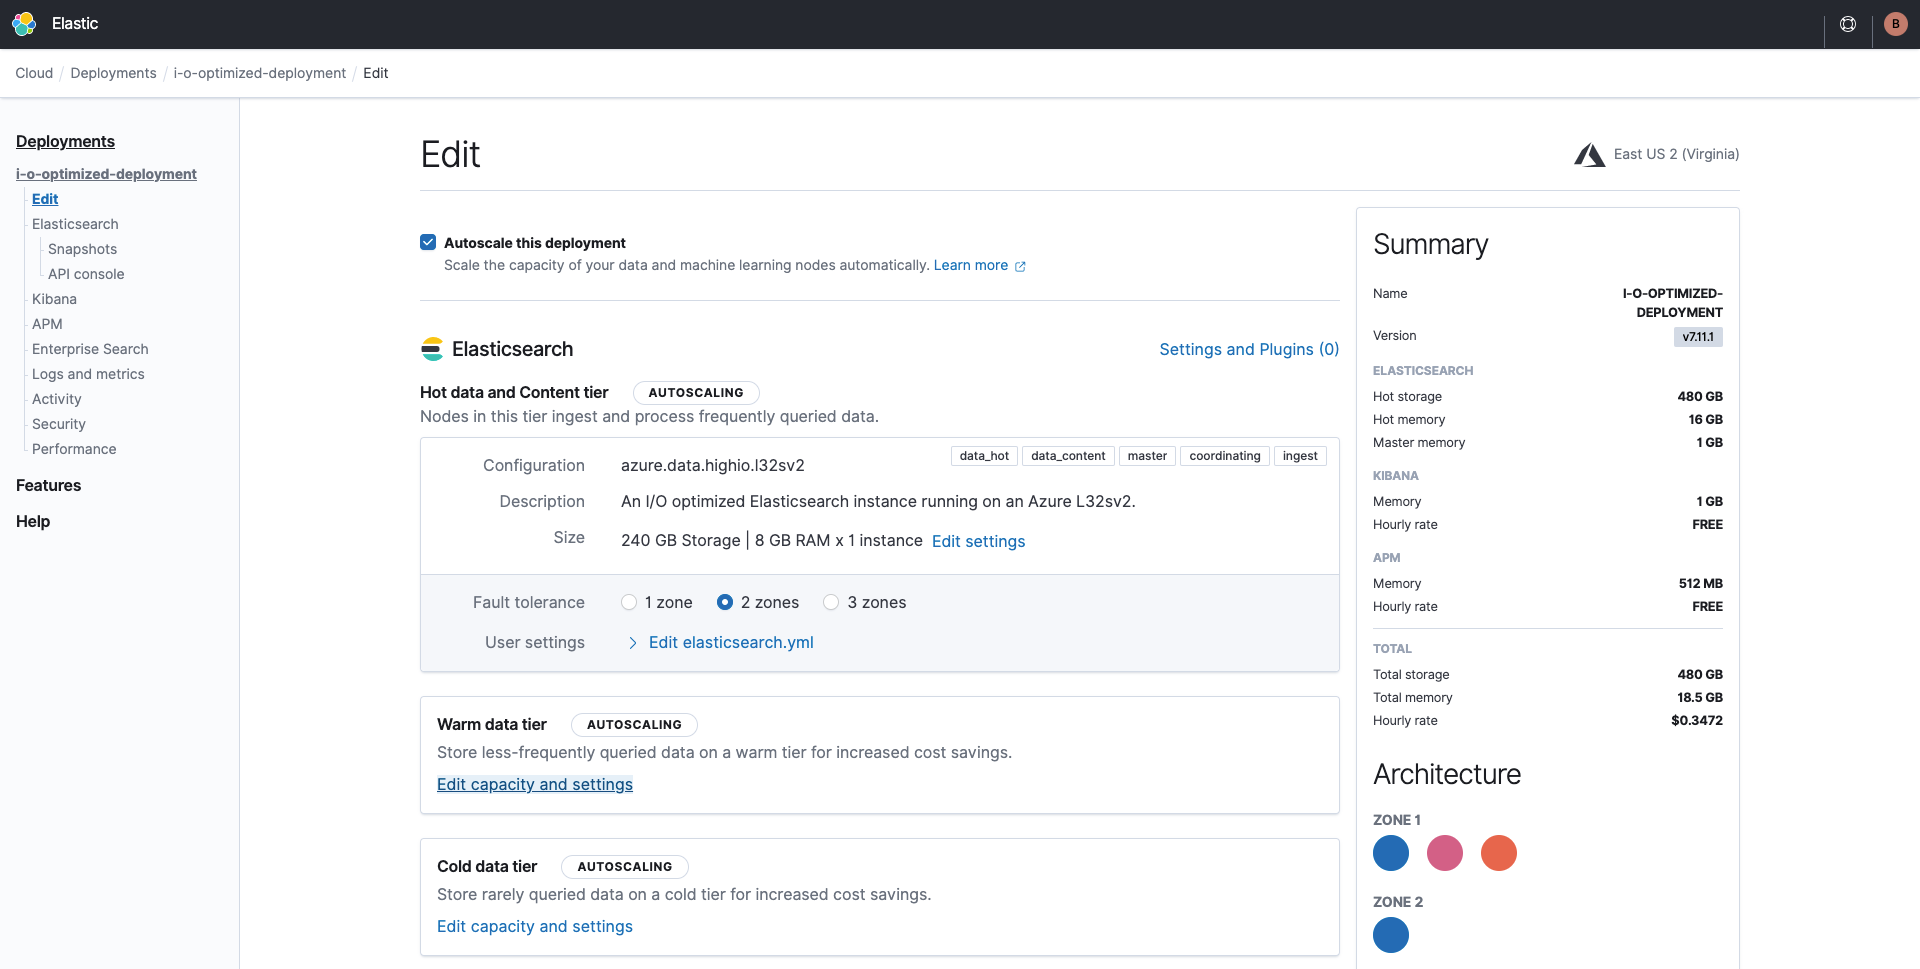Viewport: 1920px width, 969px height.
Task: Open API console sidebar item
Action: point(86,274)
